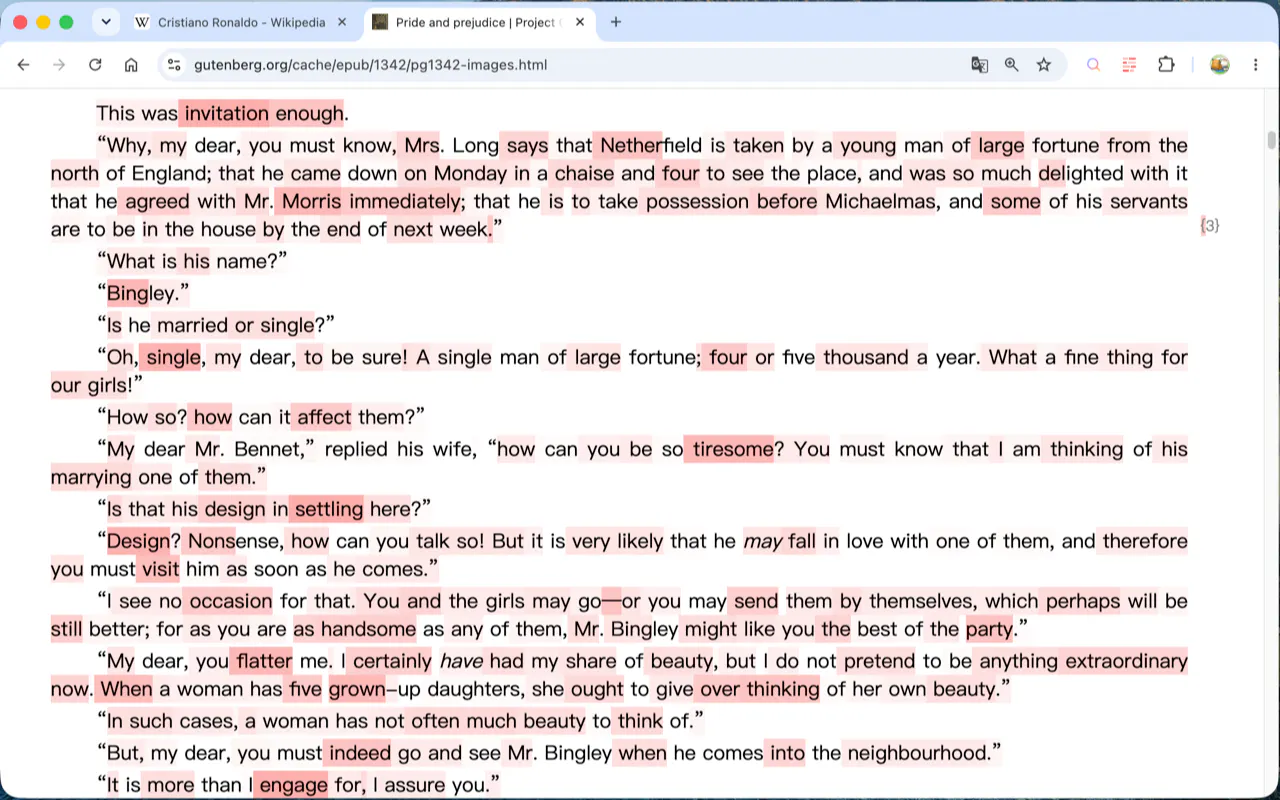Screen dimensions: 1280x800
Task: Click the highlighted word "invitation"
Action: tap(227, 113)
